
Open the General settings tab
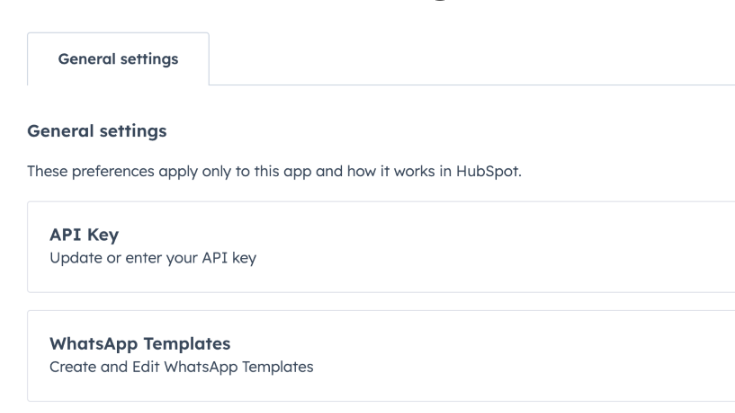(x=118, y=59)
